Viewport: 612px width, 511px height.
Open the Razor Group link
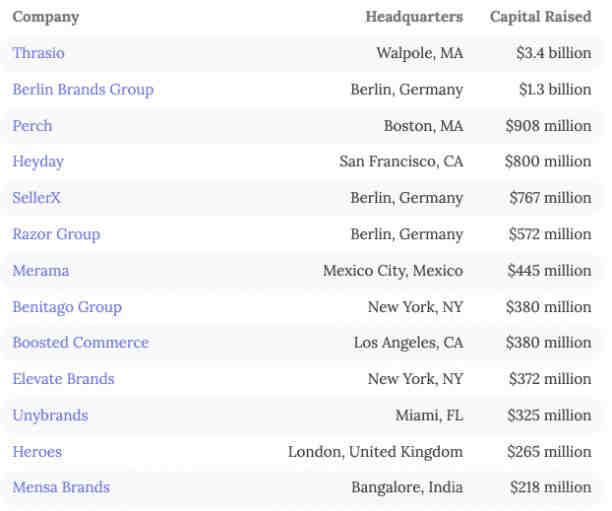[56, 234]
